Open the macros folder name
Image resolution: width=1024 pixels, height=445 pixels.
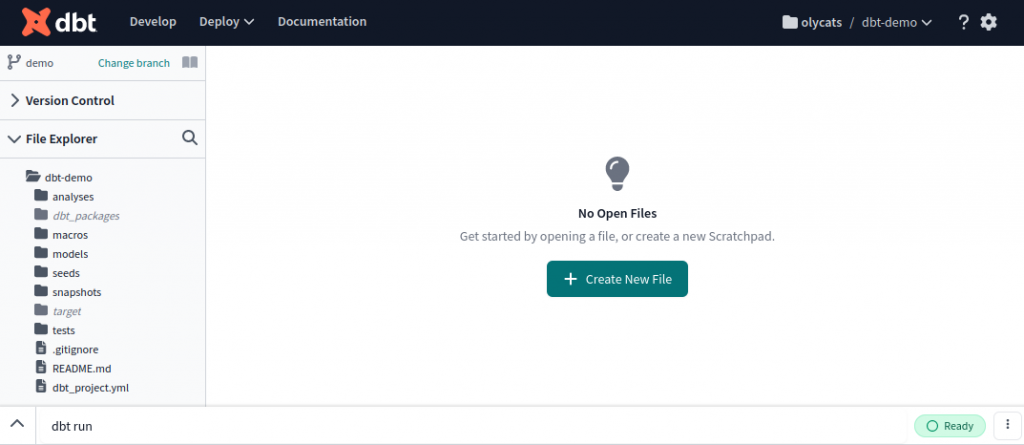tap(70, 235)
